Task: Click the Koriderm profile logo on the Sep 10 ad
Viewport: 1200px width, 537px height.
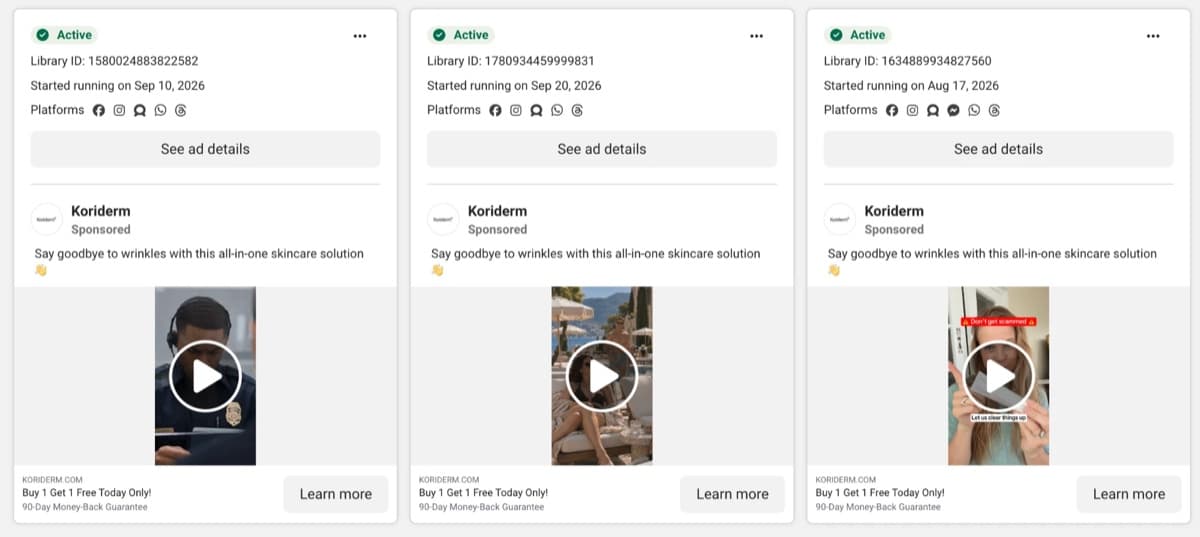Action: [x=47, y=219]
